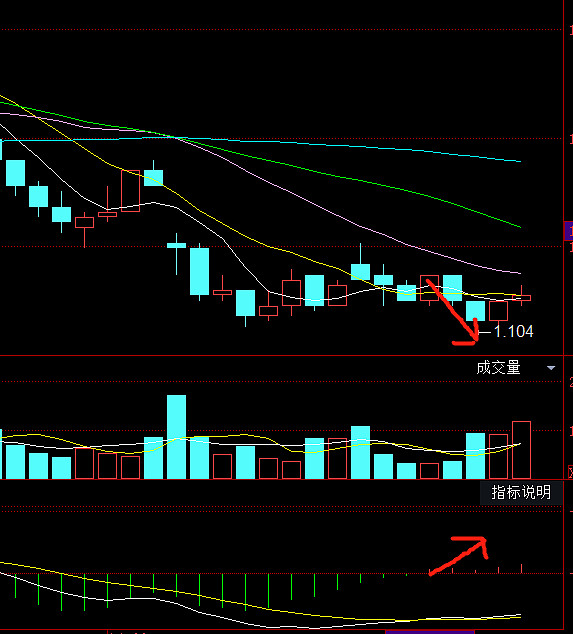The height and width of the screenshot is (634, 573).
Task: Click the 成交量 indicator label
Action: 498,368
